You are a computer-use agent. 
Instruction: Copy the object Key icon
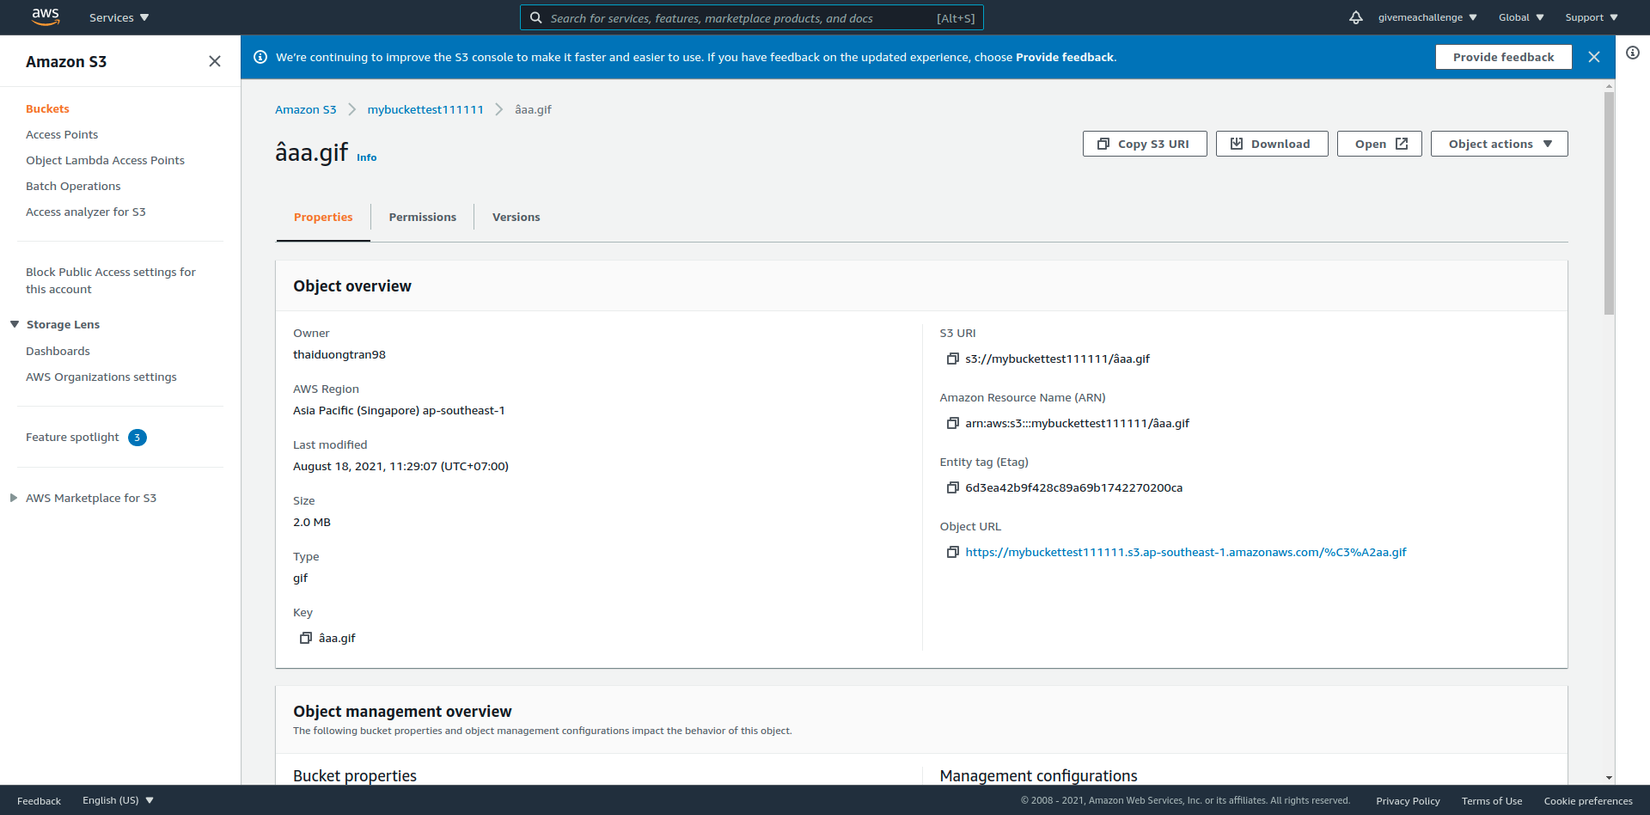[x=306, y=638]
